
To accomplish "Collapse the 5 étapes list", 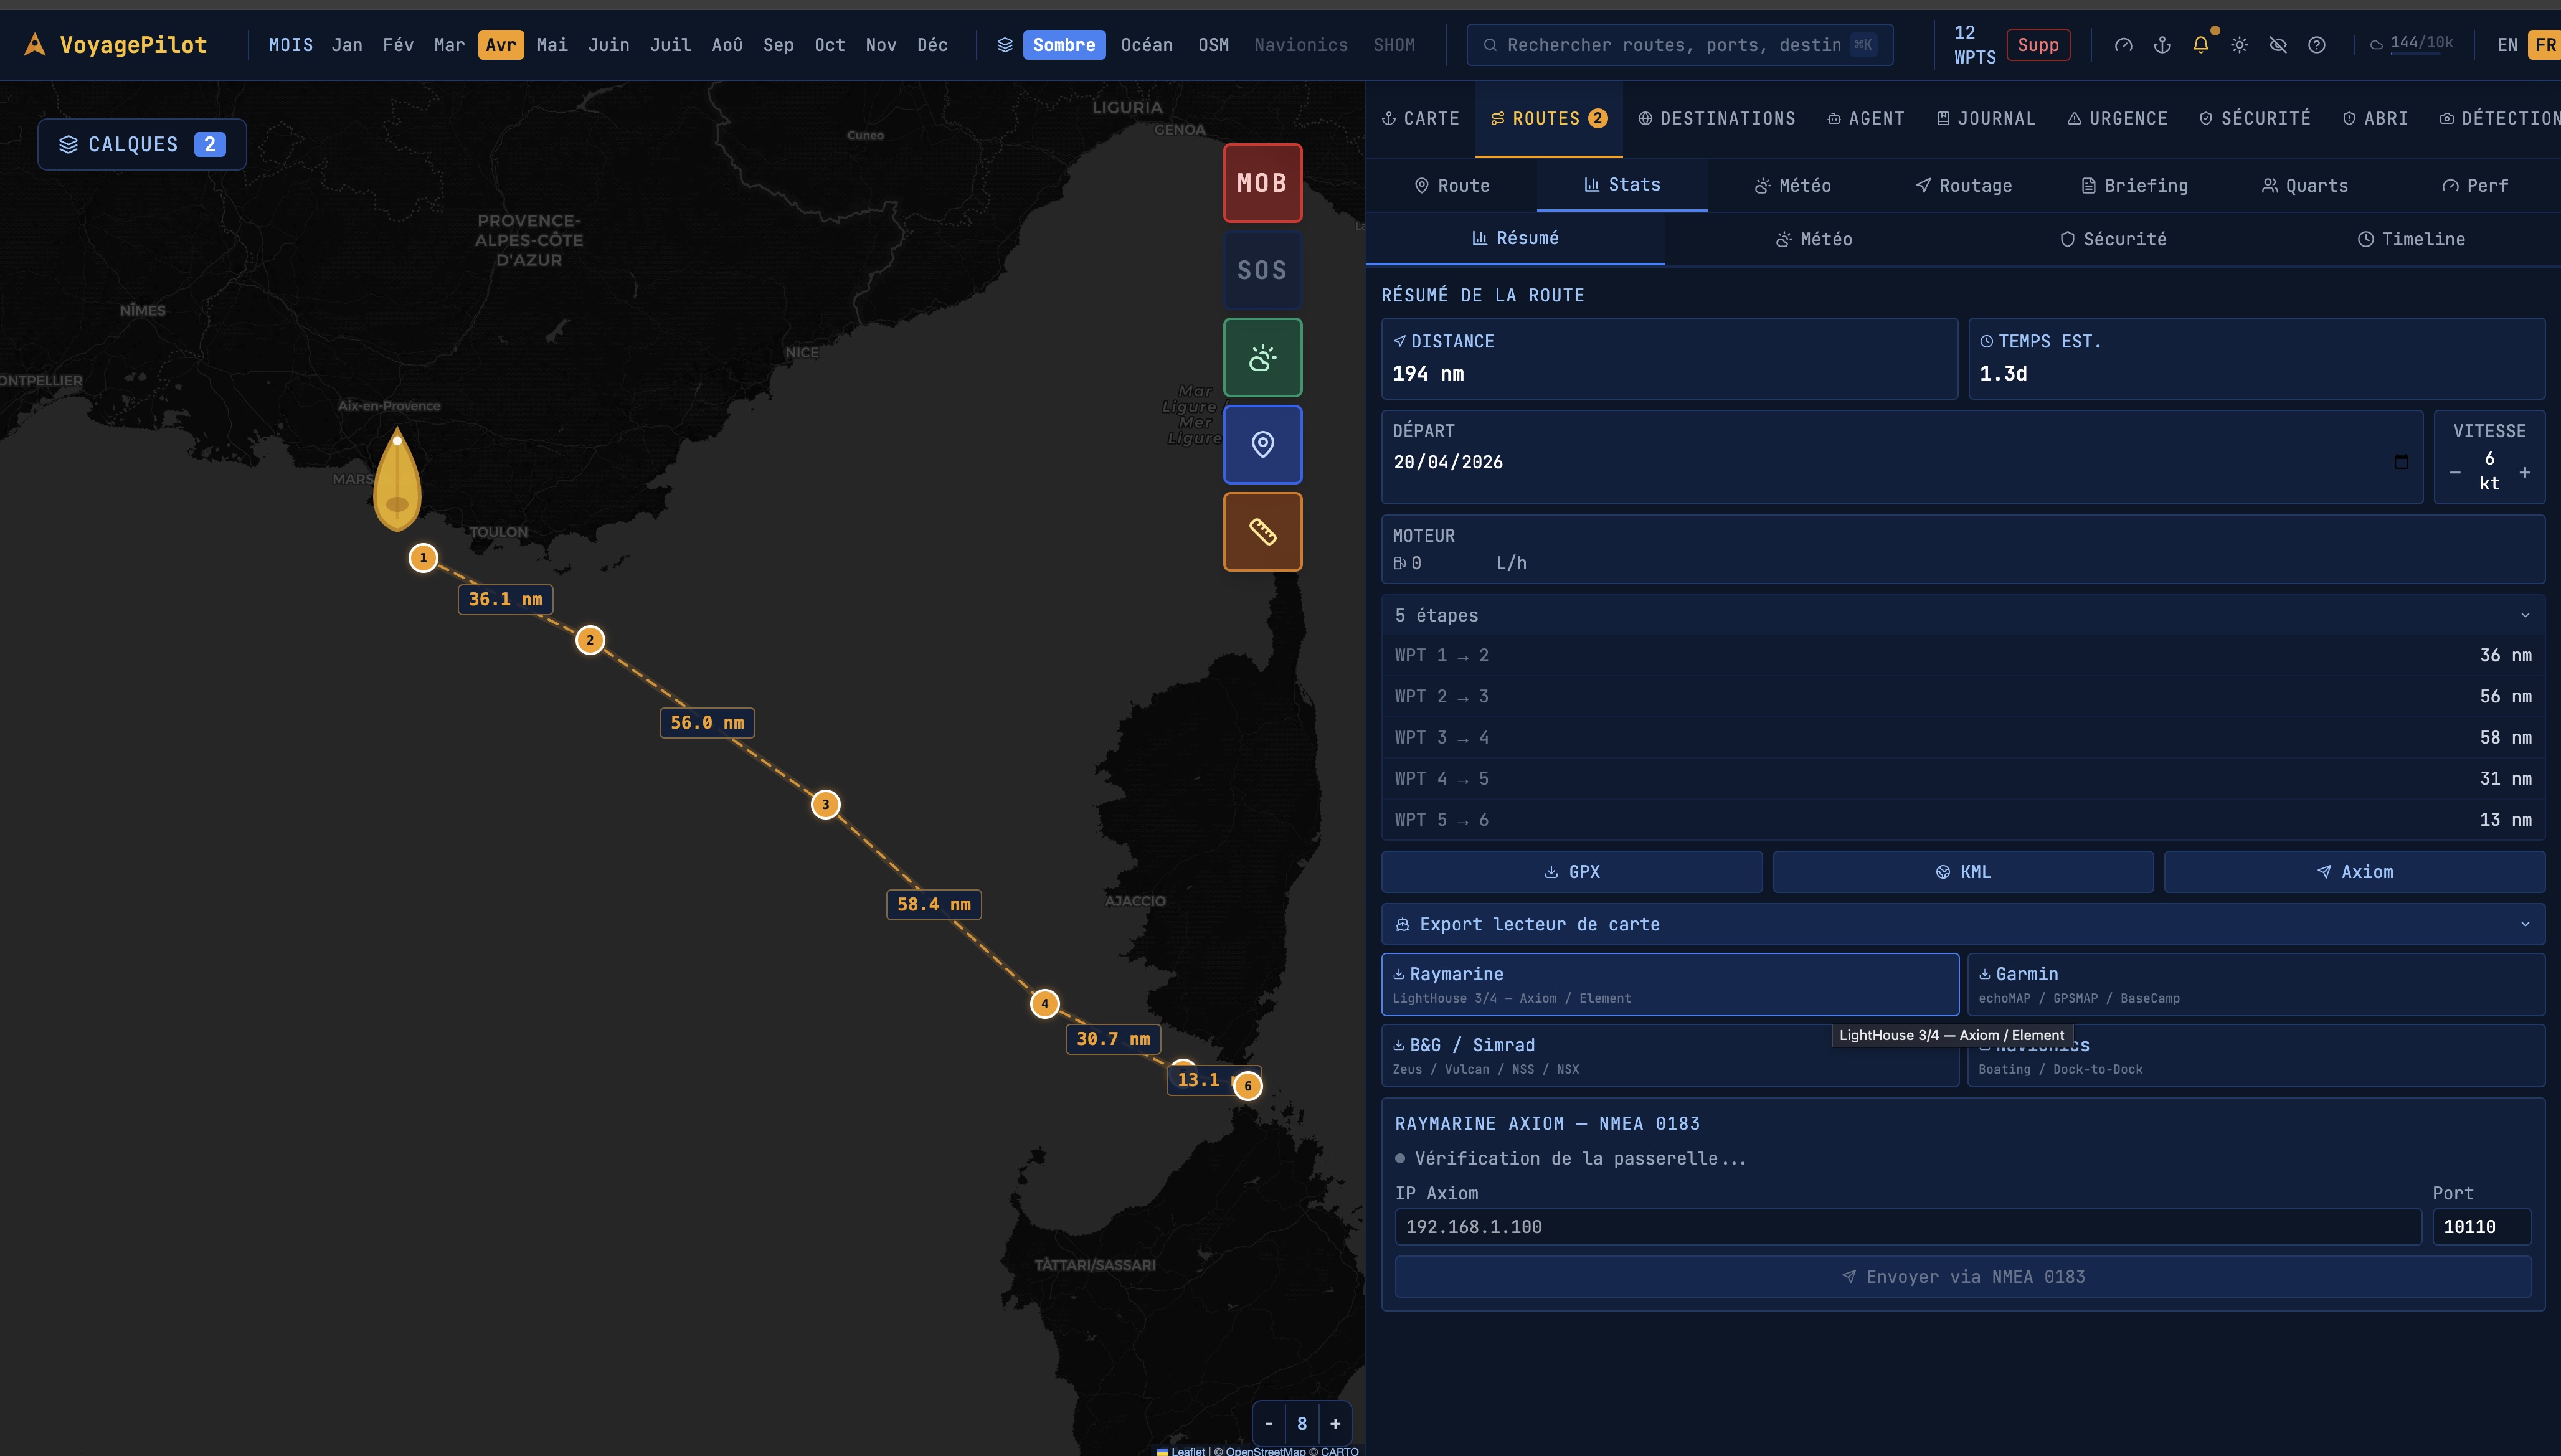I will coord(1963,615).
